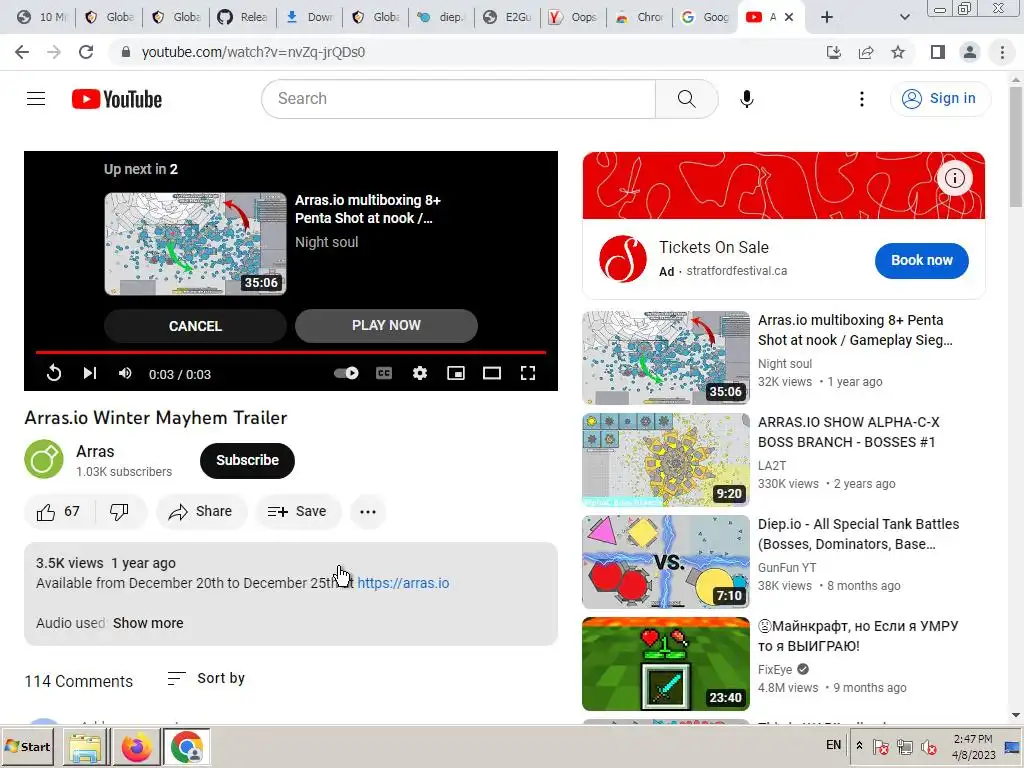Click PLAY NOW for the next video
Viewport: 1024px width, 768px height.
click(386, 325)
